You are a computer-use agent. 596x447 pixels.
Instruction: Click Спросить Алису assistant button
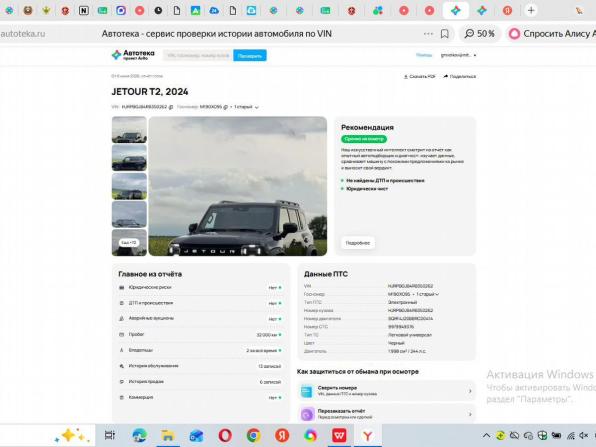(551, 34)
